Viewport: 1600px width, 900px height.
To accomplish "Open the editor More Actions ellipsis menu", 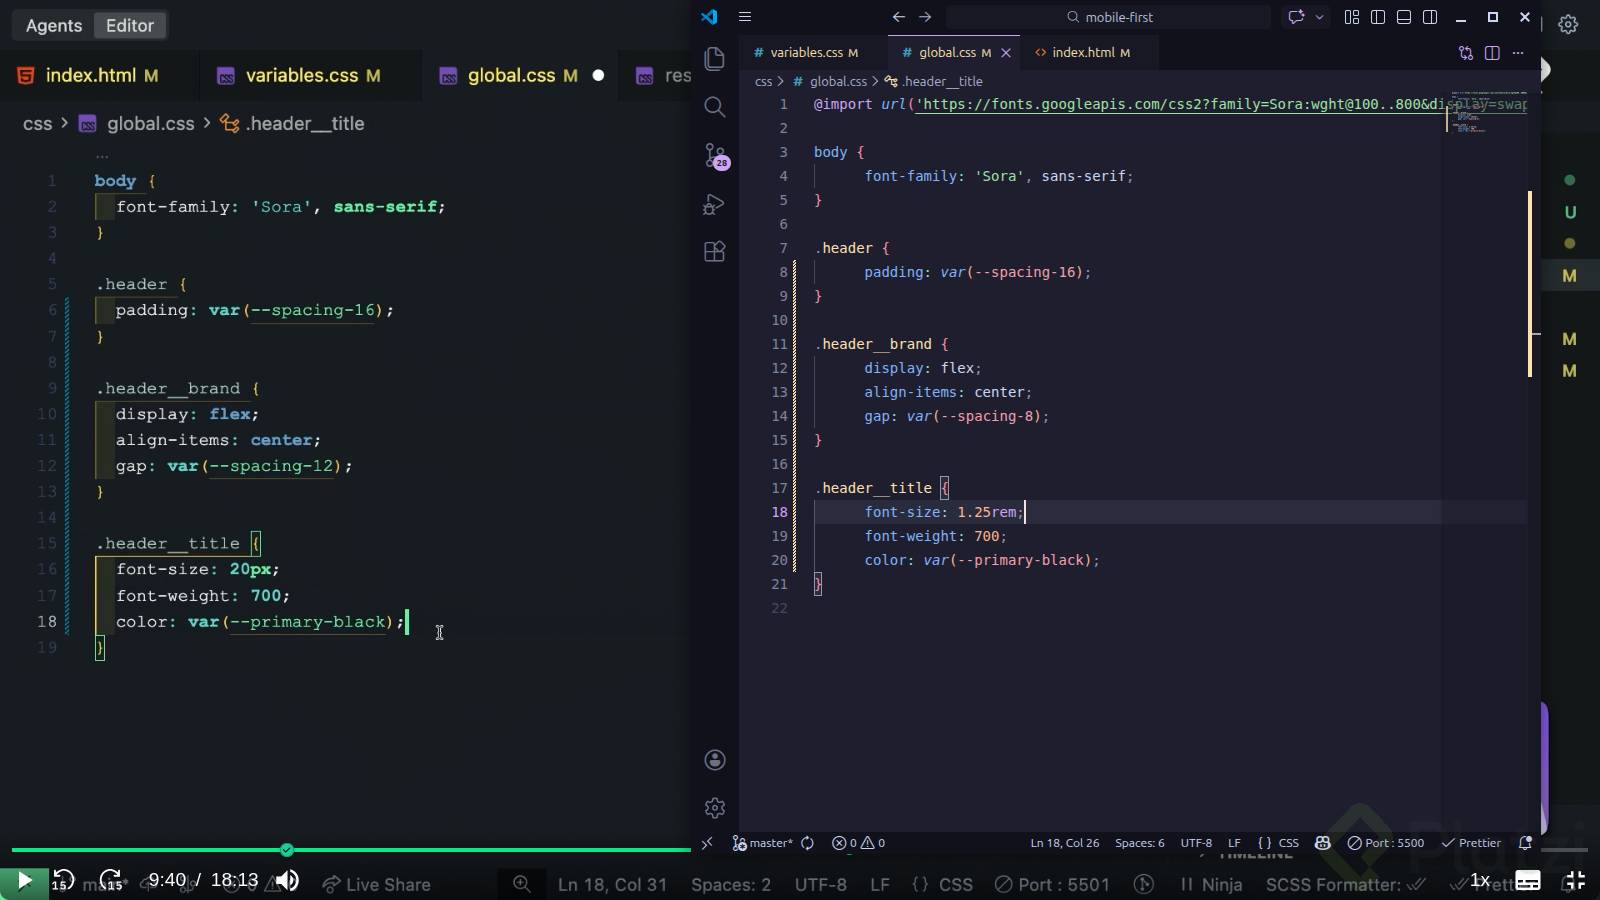I will tap(1518, 53).
